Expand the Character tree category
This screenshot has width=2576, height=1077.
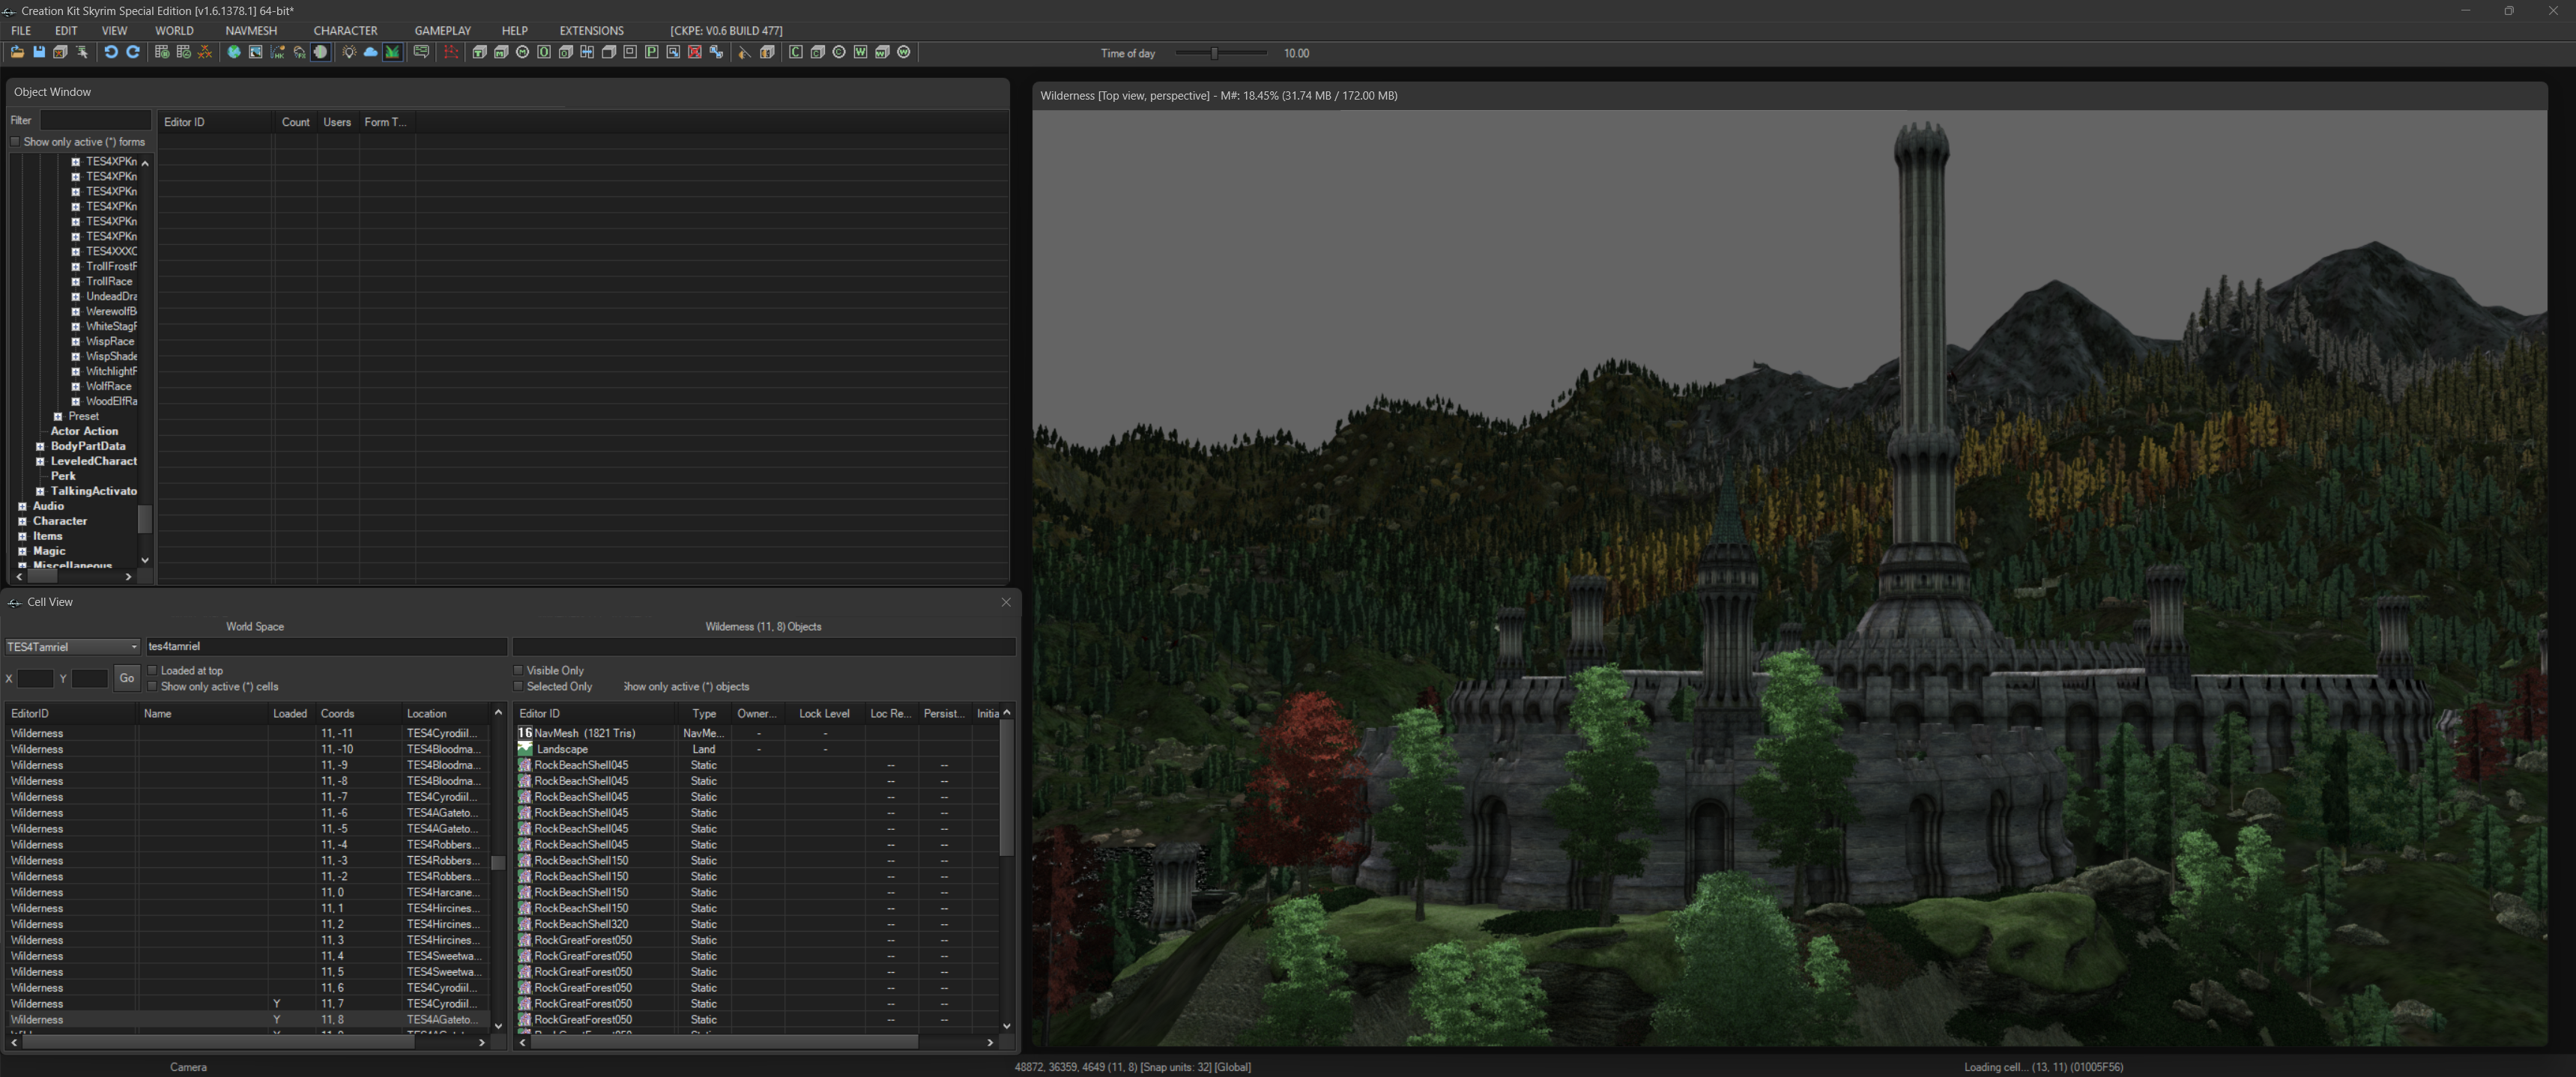point(23,521)
